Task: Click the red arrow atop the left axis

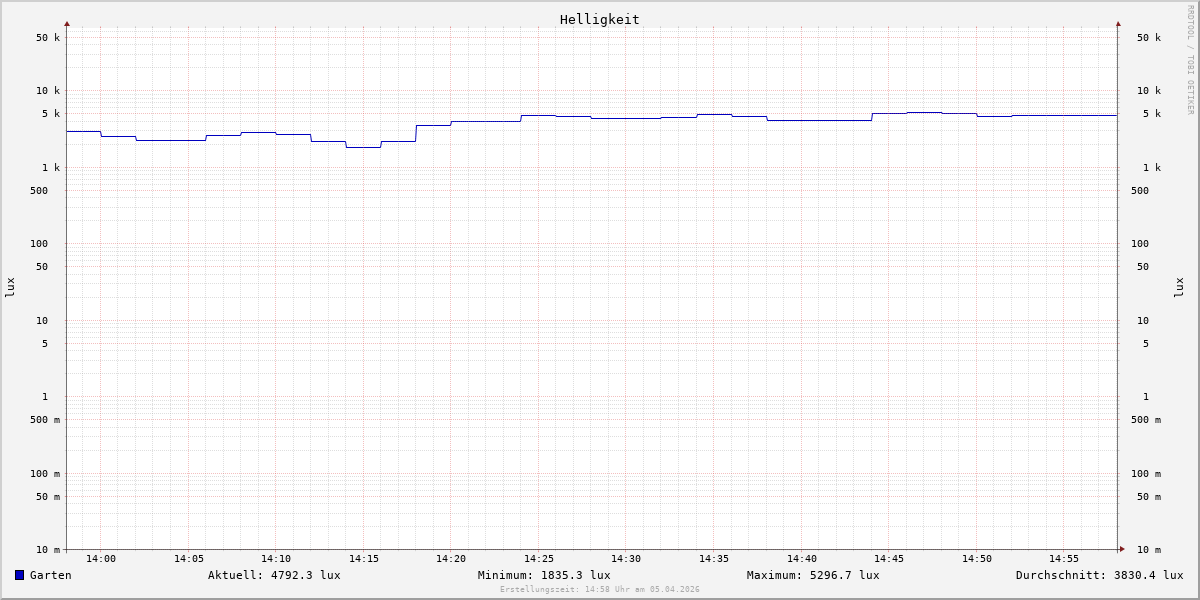Action: point(67,23)
